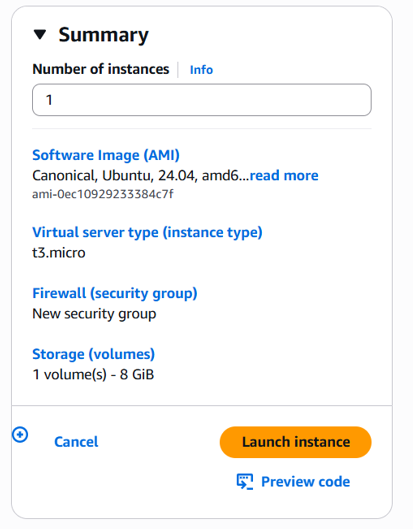Collapse the Summary section triangle
This screenshot has width=413, height=529.
[40, 34]
